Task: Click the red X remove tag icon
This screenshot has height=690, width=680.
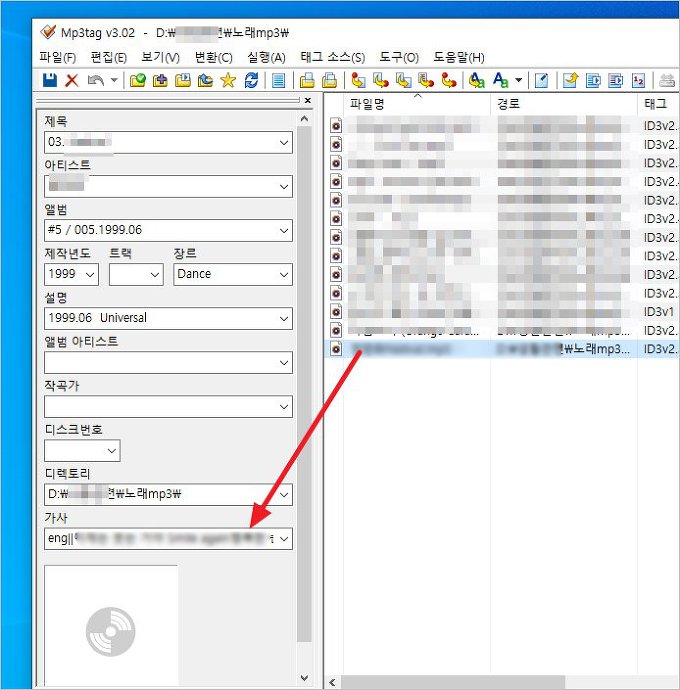Action: point(71,80)
